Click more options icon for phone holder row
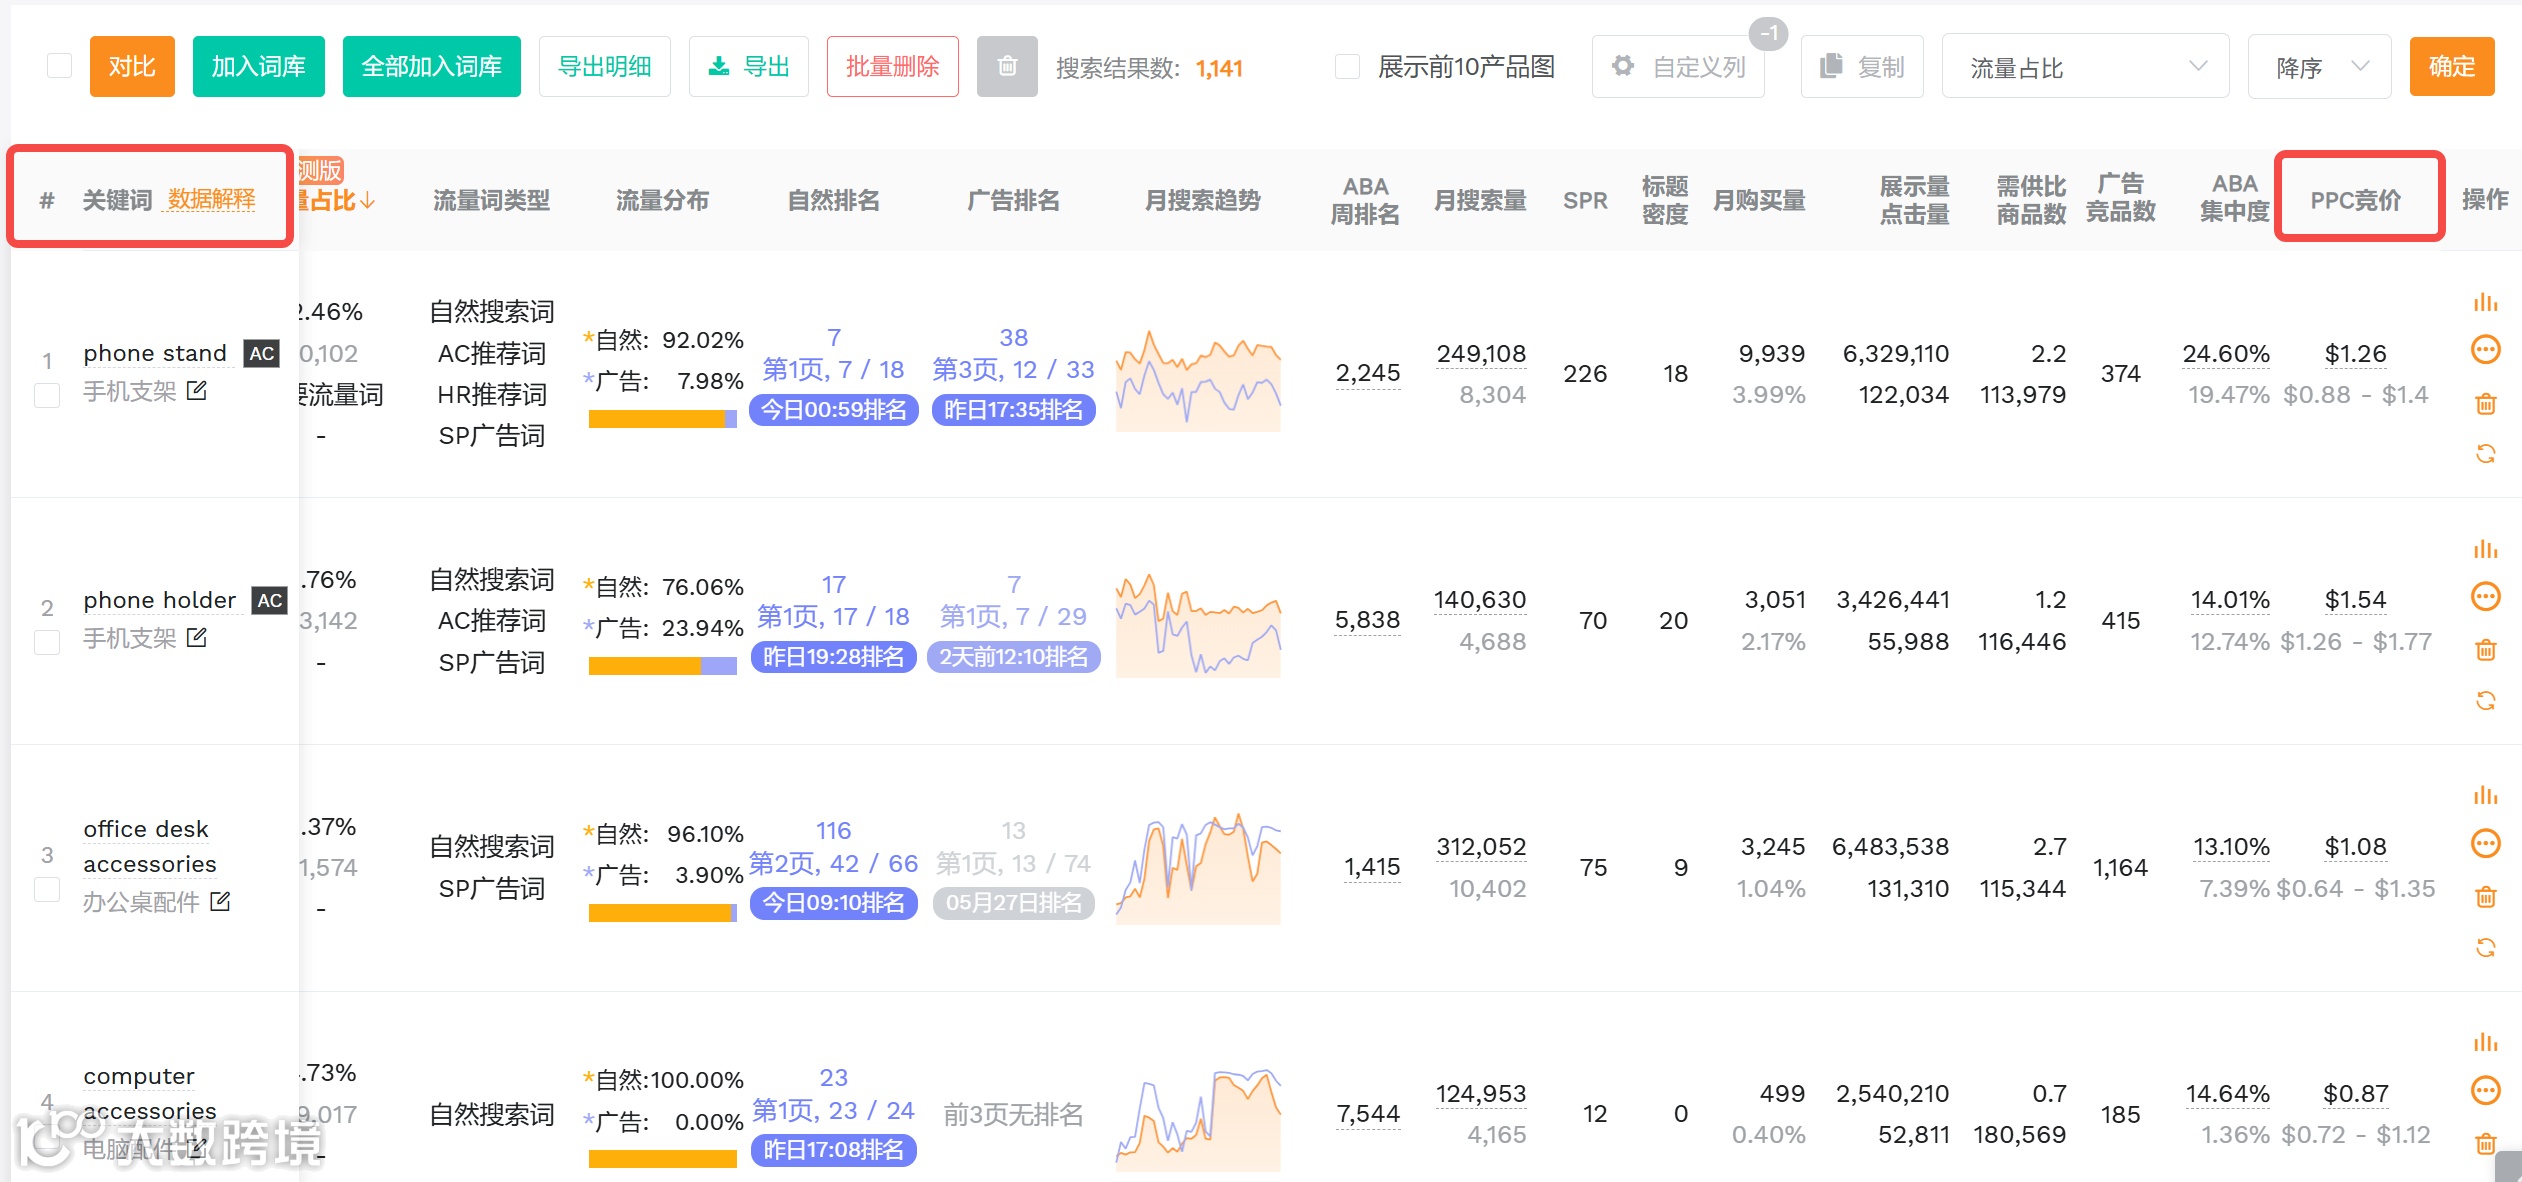 click(x=2485, y=597)
